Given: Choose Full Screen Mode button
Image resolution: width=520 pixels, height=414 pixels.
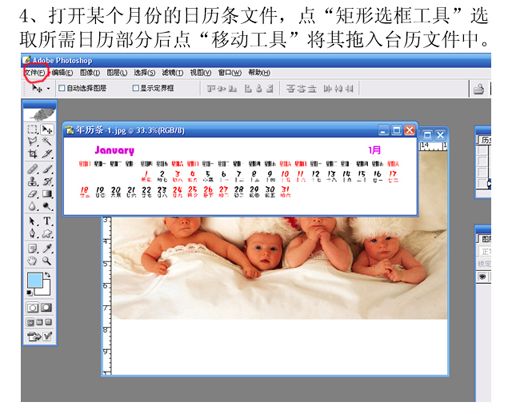Looking at the screenshot, I should 48,322.
